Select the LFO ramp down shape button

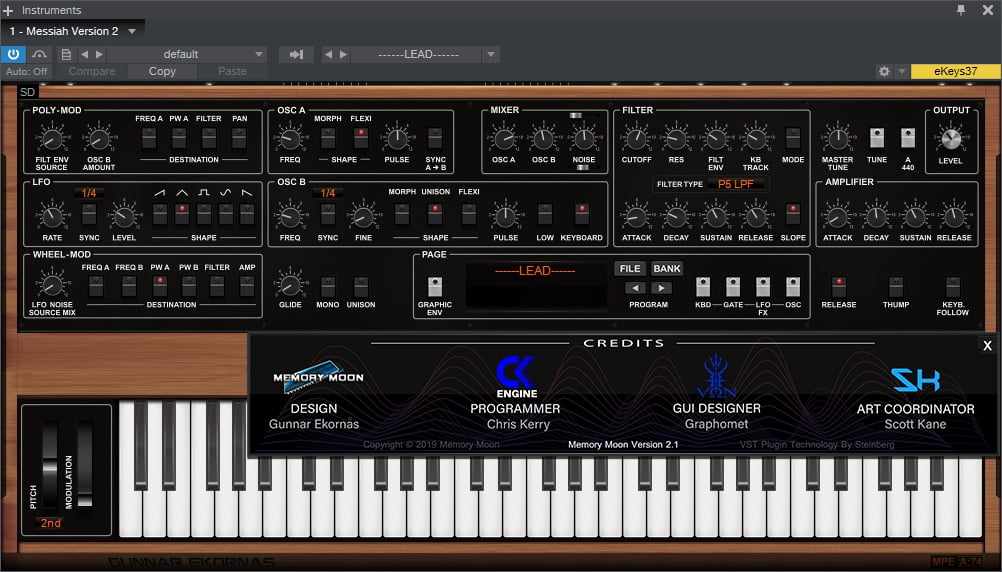[247, 213]
